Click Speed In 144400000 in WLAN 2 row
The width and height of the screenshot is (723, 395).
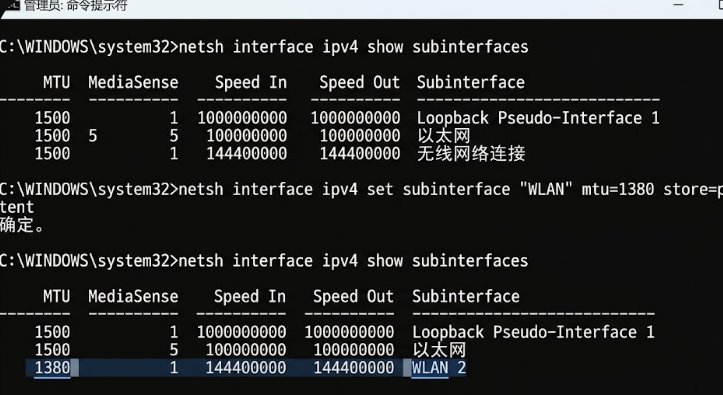[246, 368]
